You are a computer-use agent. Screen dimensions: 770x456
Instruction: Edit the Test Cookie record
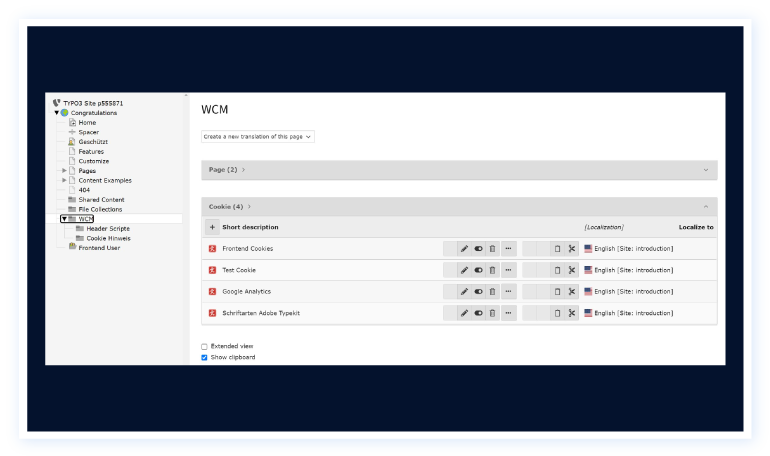pyautogui.click(x=464, y=270)
